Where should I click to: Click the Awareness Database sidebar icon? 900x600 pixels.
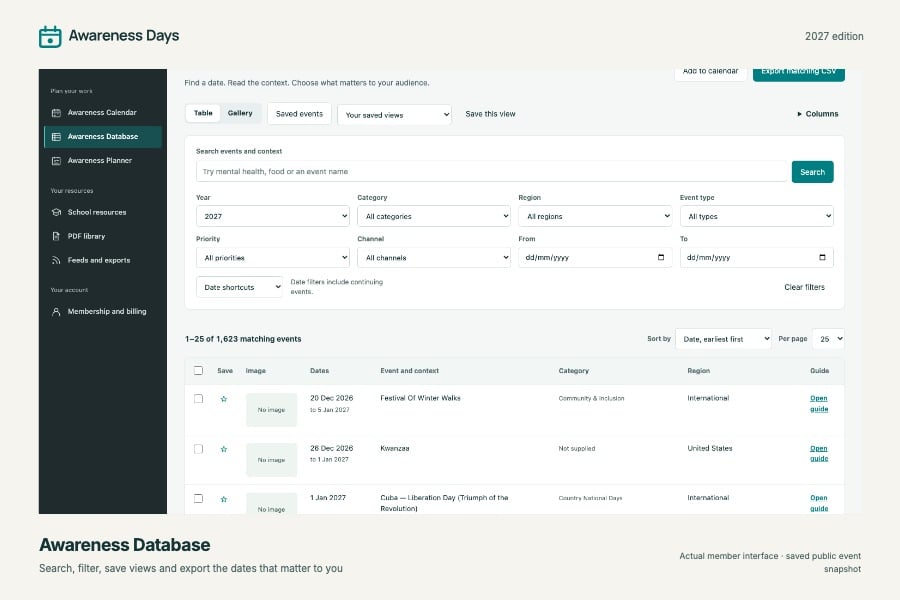pyautogui.click(x=56, y=137)
